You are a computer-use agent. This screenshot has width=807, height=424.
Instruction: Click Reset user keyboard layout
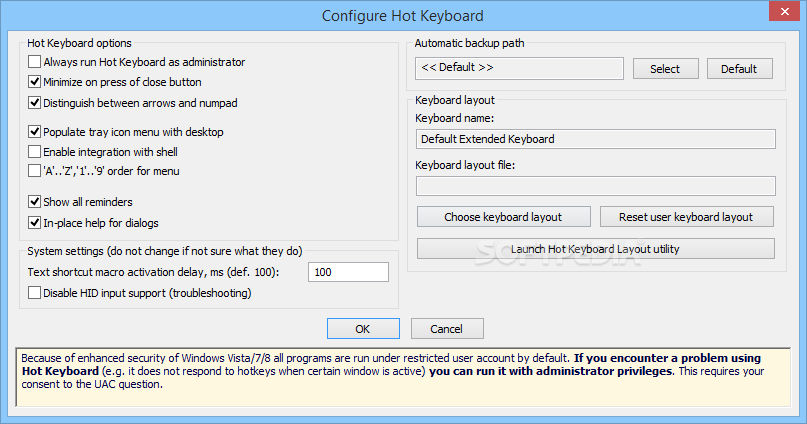pyautogui.click(x=687, y=217)
